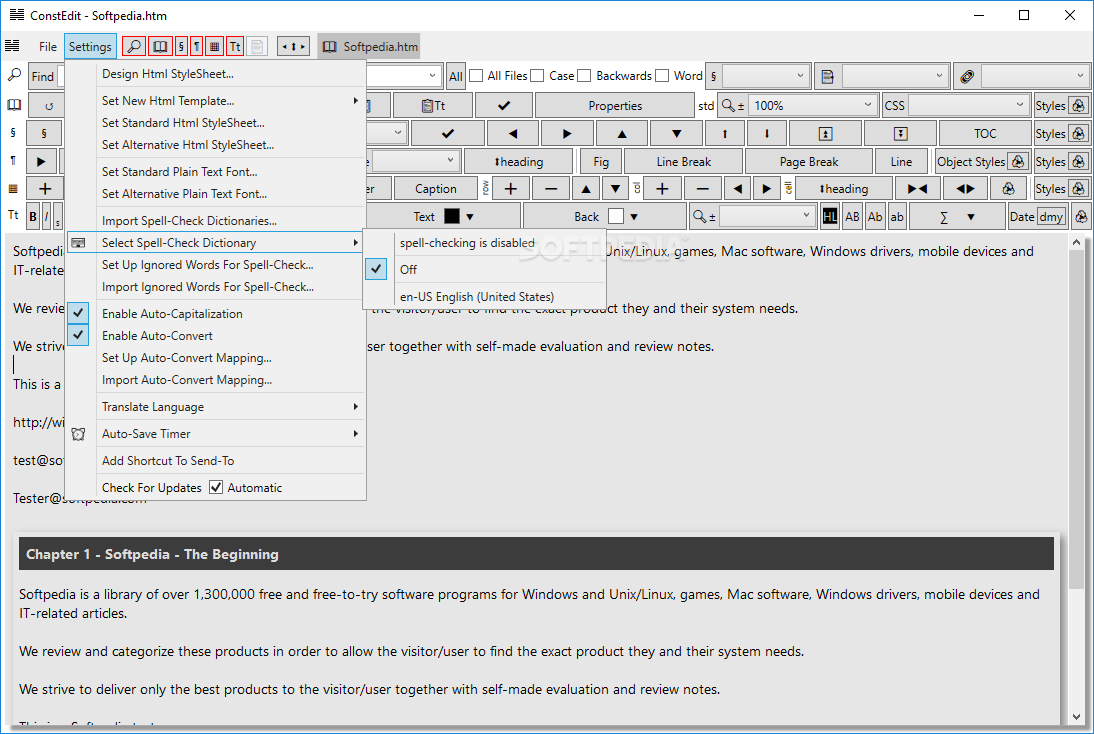This screenshot has width=1094, height=734.
Task: Click the move section to top button
Action: coord(825,134)
